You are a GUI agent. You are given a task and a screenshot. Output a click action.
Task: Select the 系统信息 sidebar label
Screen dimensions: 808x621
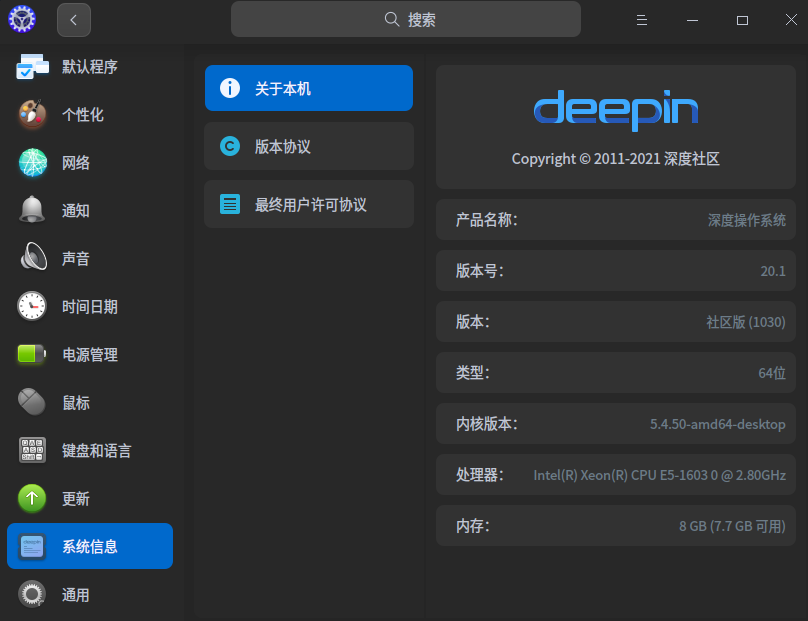[x=90, y=546]
